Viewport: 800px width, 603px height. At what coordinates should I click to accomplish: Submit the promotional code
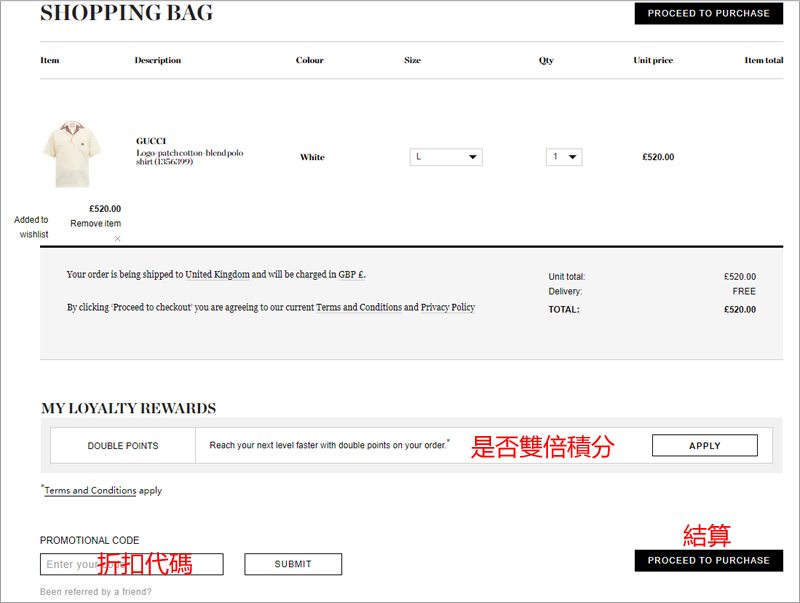(x=293, y=565)
